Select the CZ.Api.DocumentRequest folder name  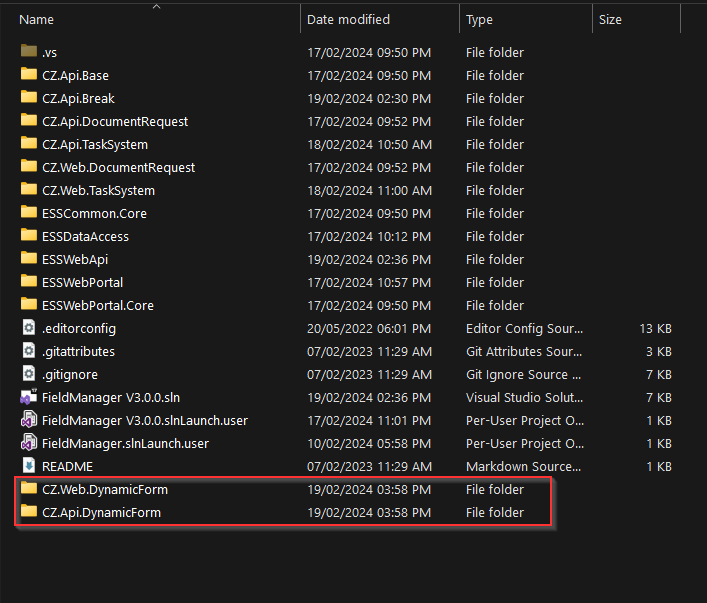point(115,121)
